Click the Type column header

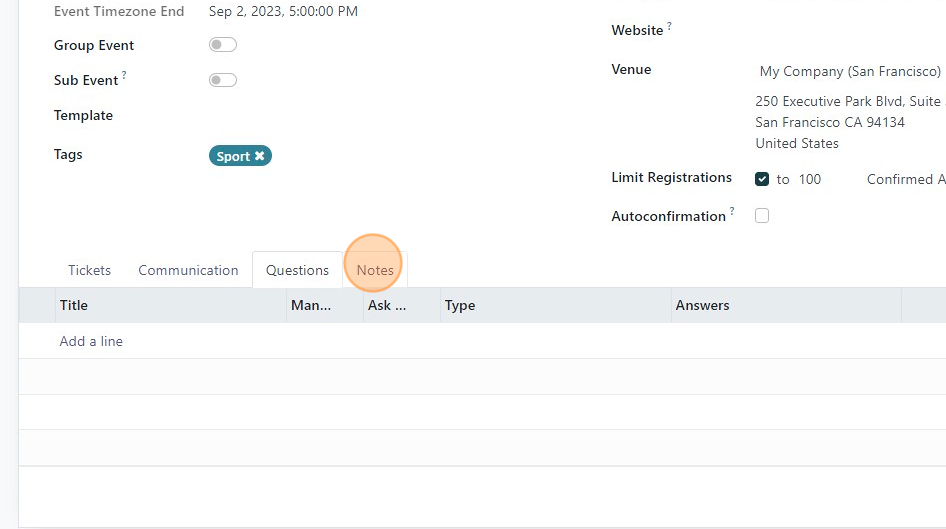[555, 305]
